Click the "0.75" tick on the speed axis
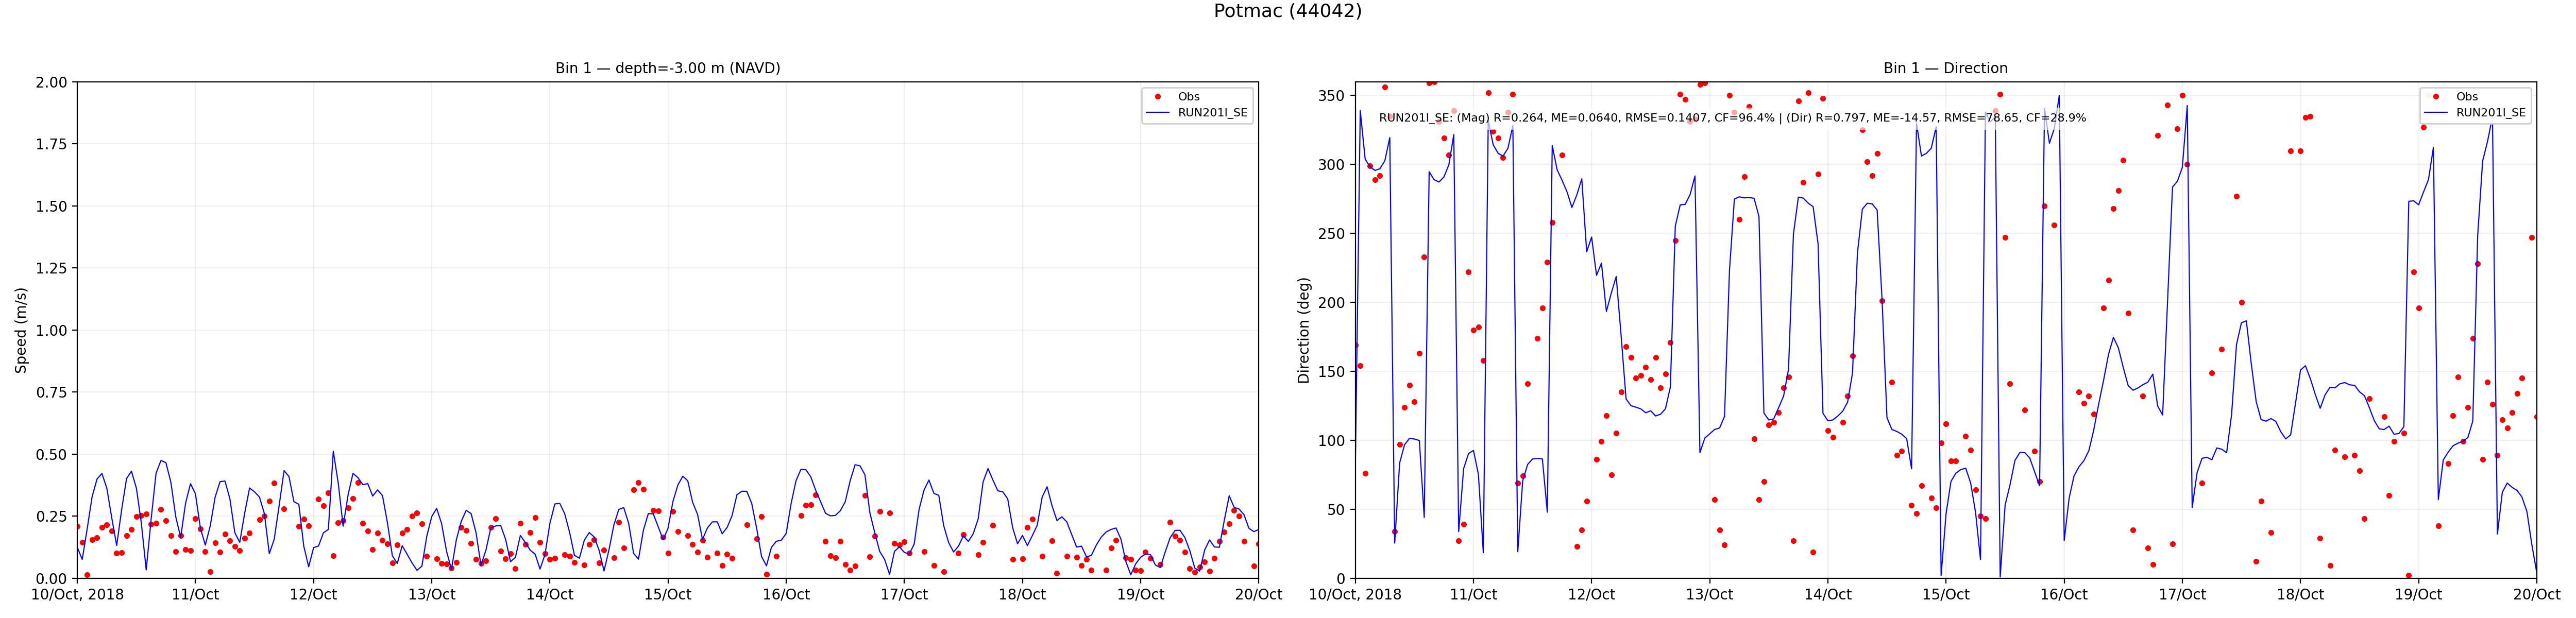 pyautogui.click(x=51, y=392)
